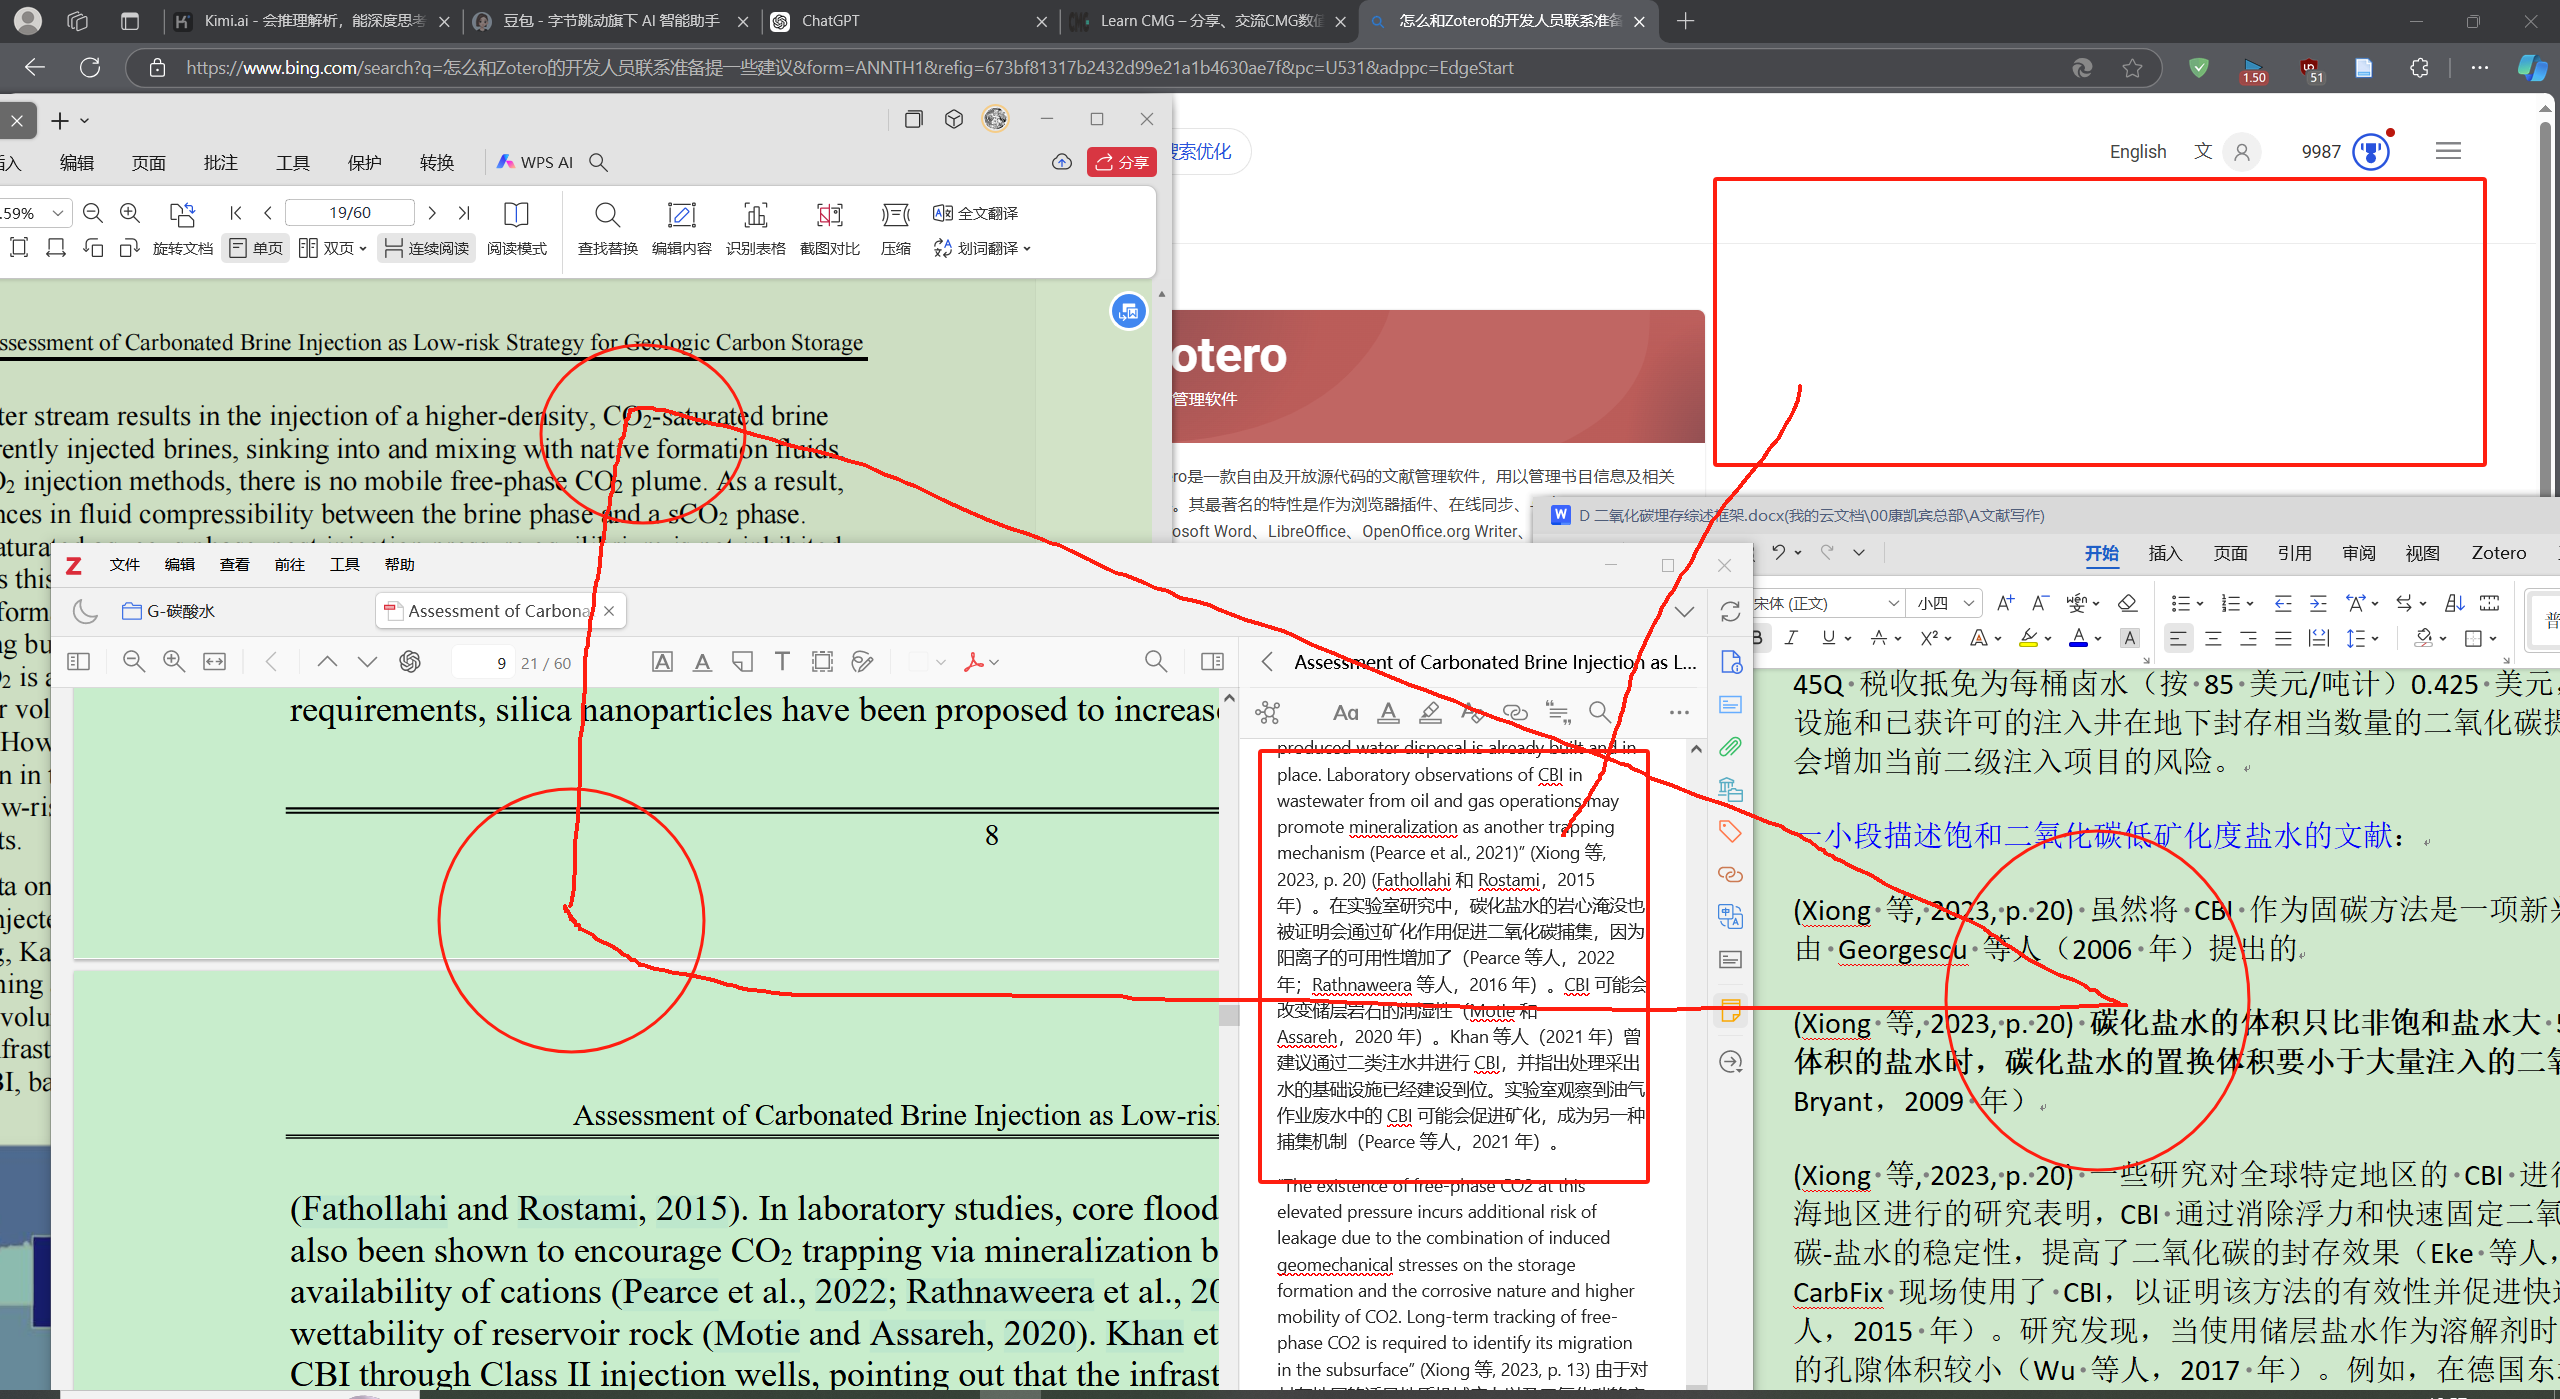Viewport: 2560px width, 1399px height.
Task: Expand Zotero tab list chevron
Action: (1684, 612)
